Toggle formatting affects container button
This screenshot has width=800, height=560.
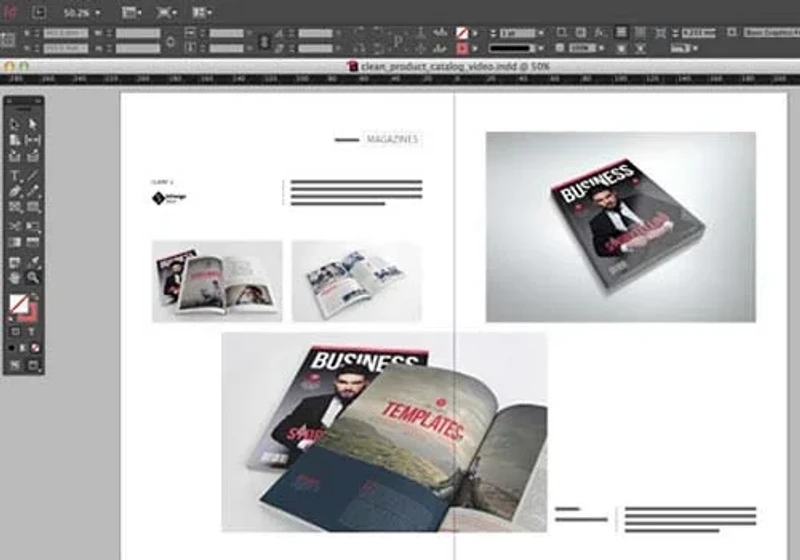pos(15,332)
